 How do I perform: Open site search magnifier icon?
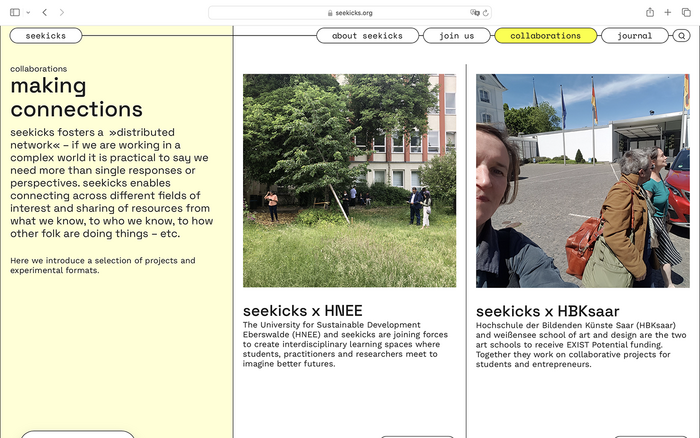coord(682,36)
